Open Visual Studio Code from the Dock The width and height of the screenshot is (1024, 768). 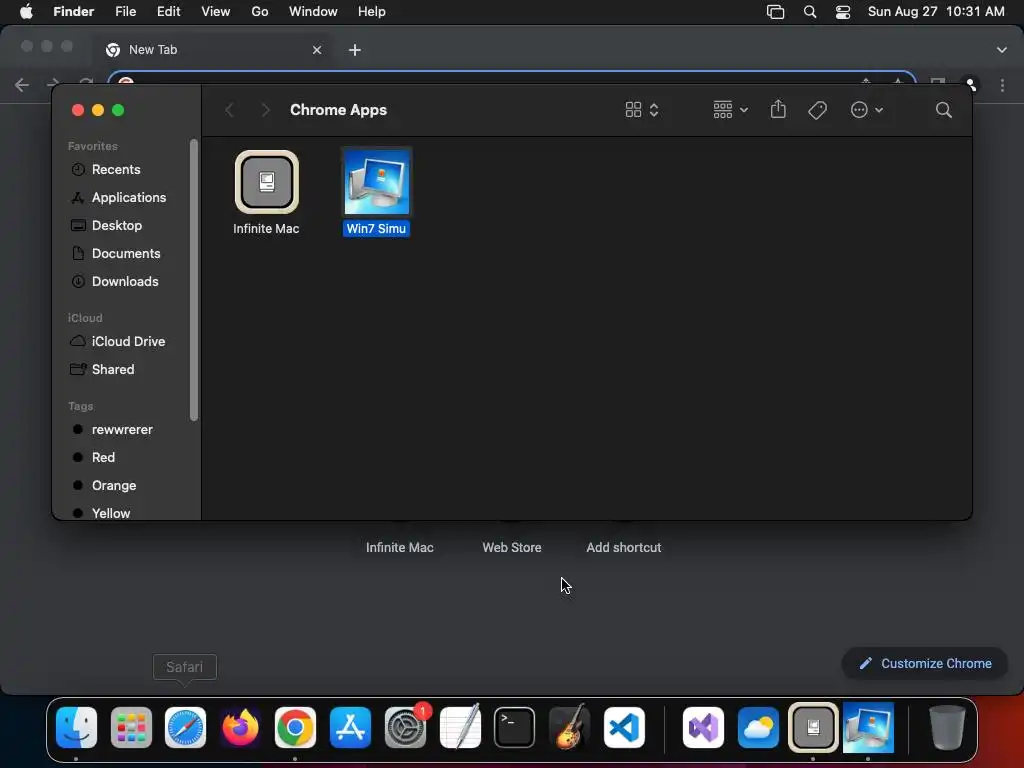click(624, 728)
